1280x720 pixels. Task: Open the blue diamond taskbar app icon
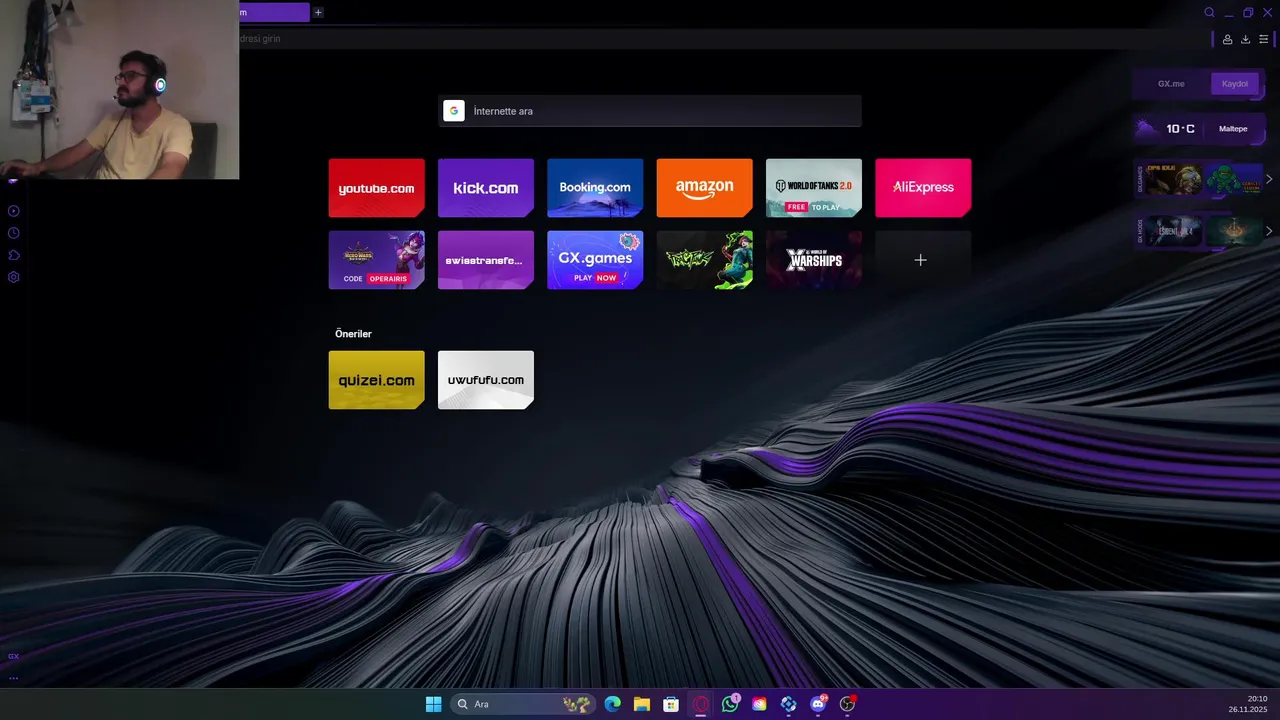point(789,704)
